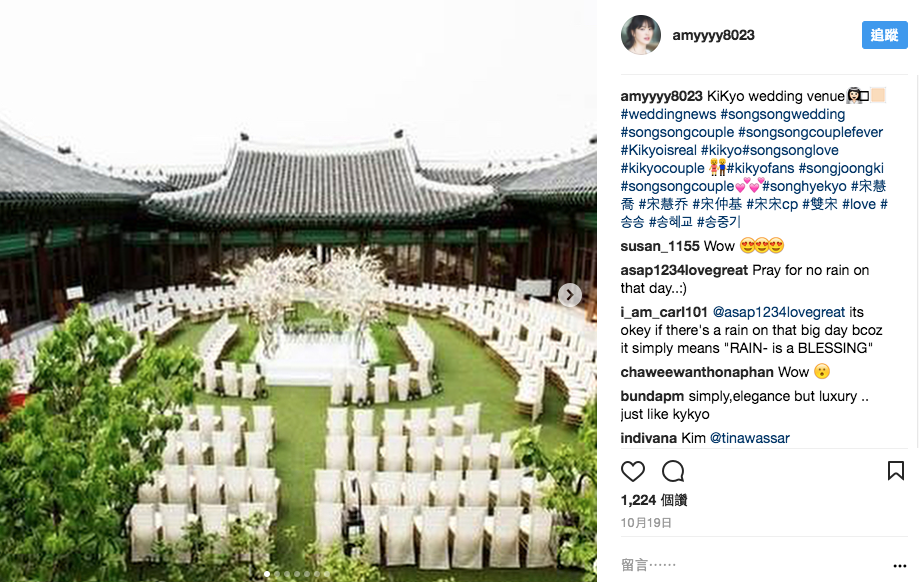The height and width of the screenshot is (582, 919).
Task: Open amyyyy8023's profile picture
Action: click(x=641, y=35)
